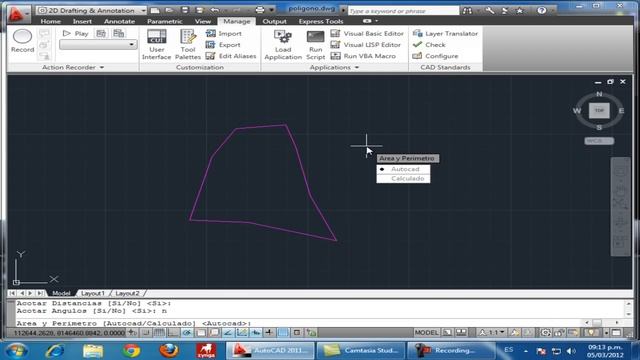Switch to the Parametric ribbon tab
The image size is (640, 360).
tap(164, 21)
